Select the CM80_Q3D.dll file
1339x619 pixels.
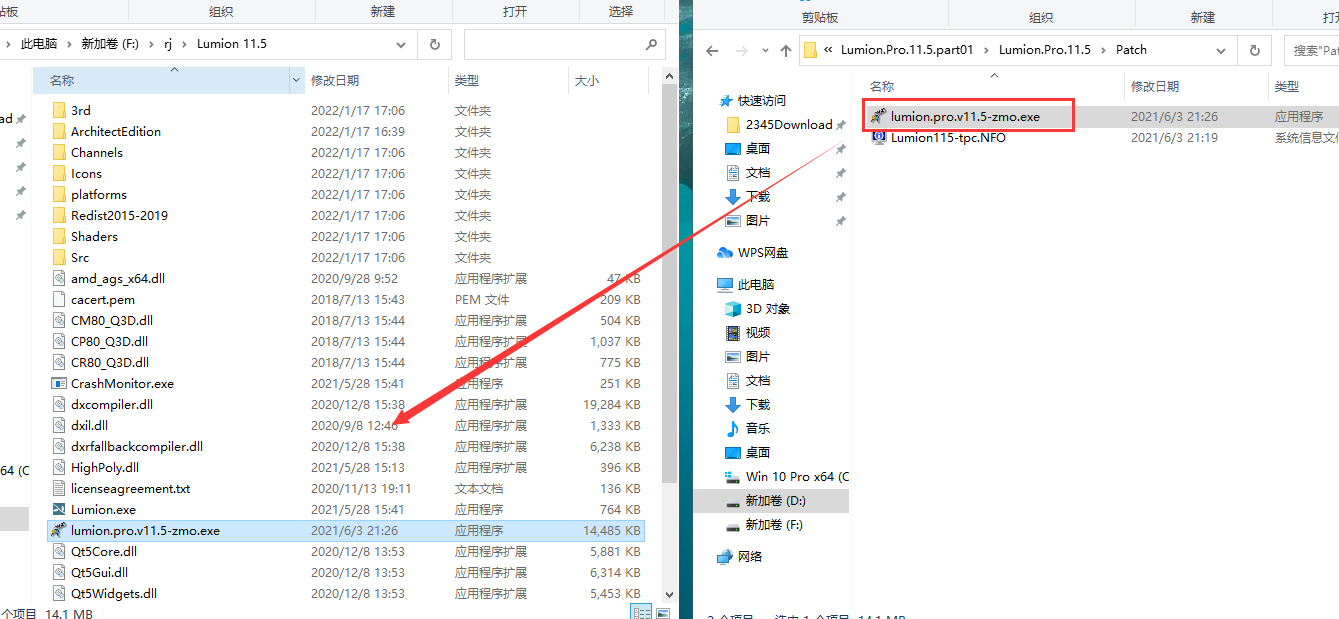[112, 320]
